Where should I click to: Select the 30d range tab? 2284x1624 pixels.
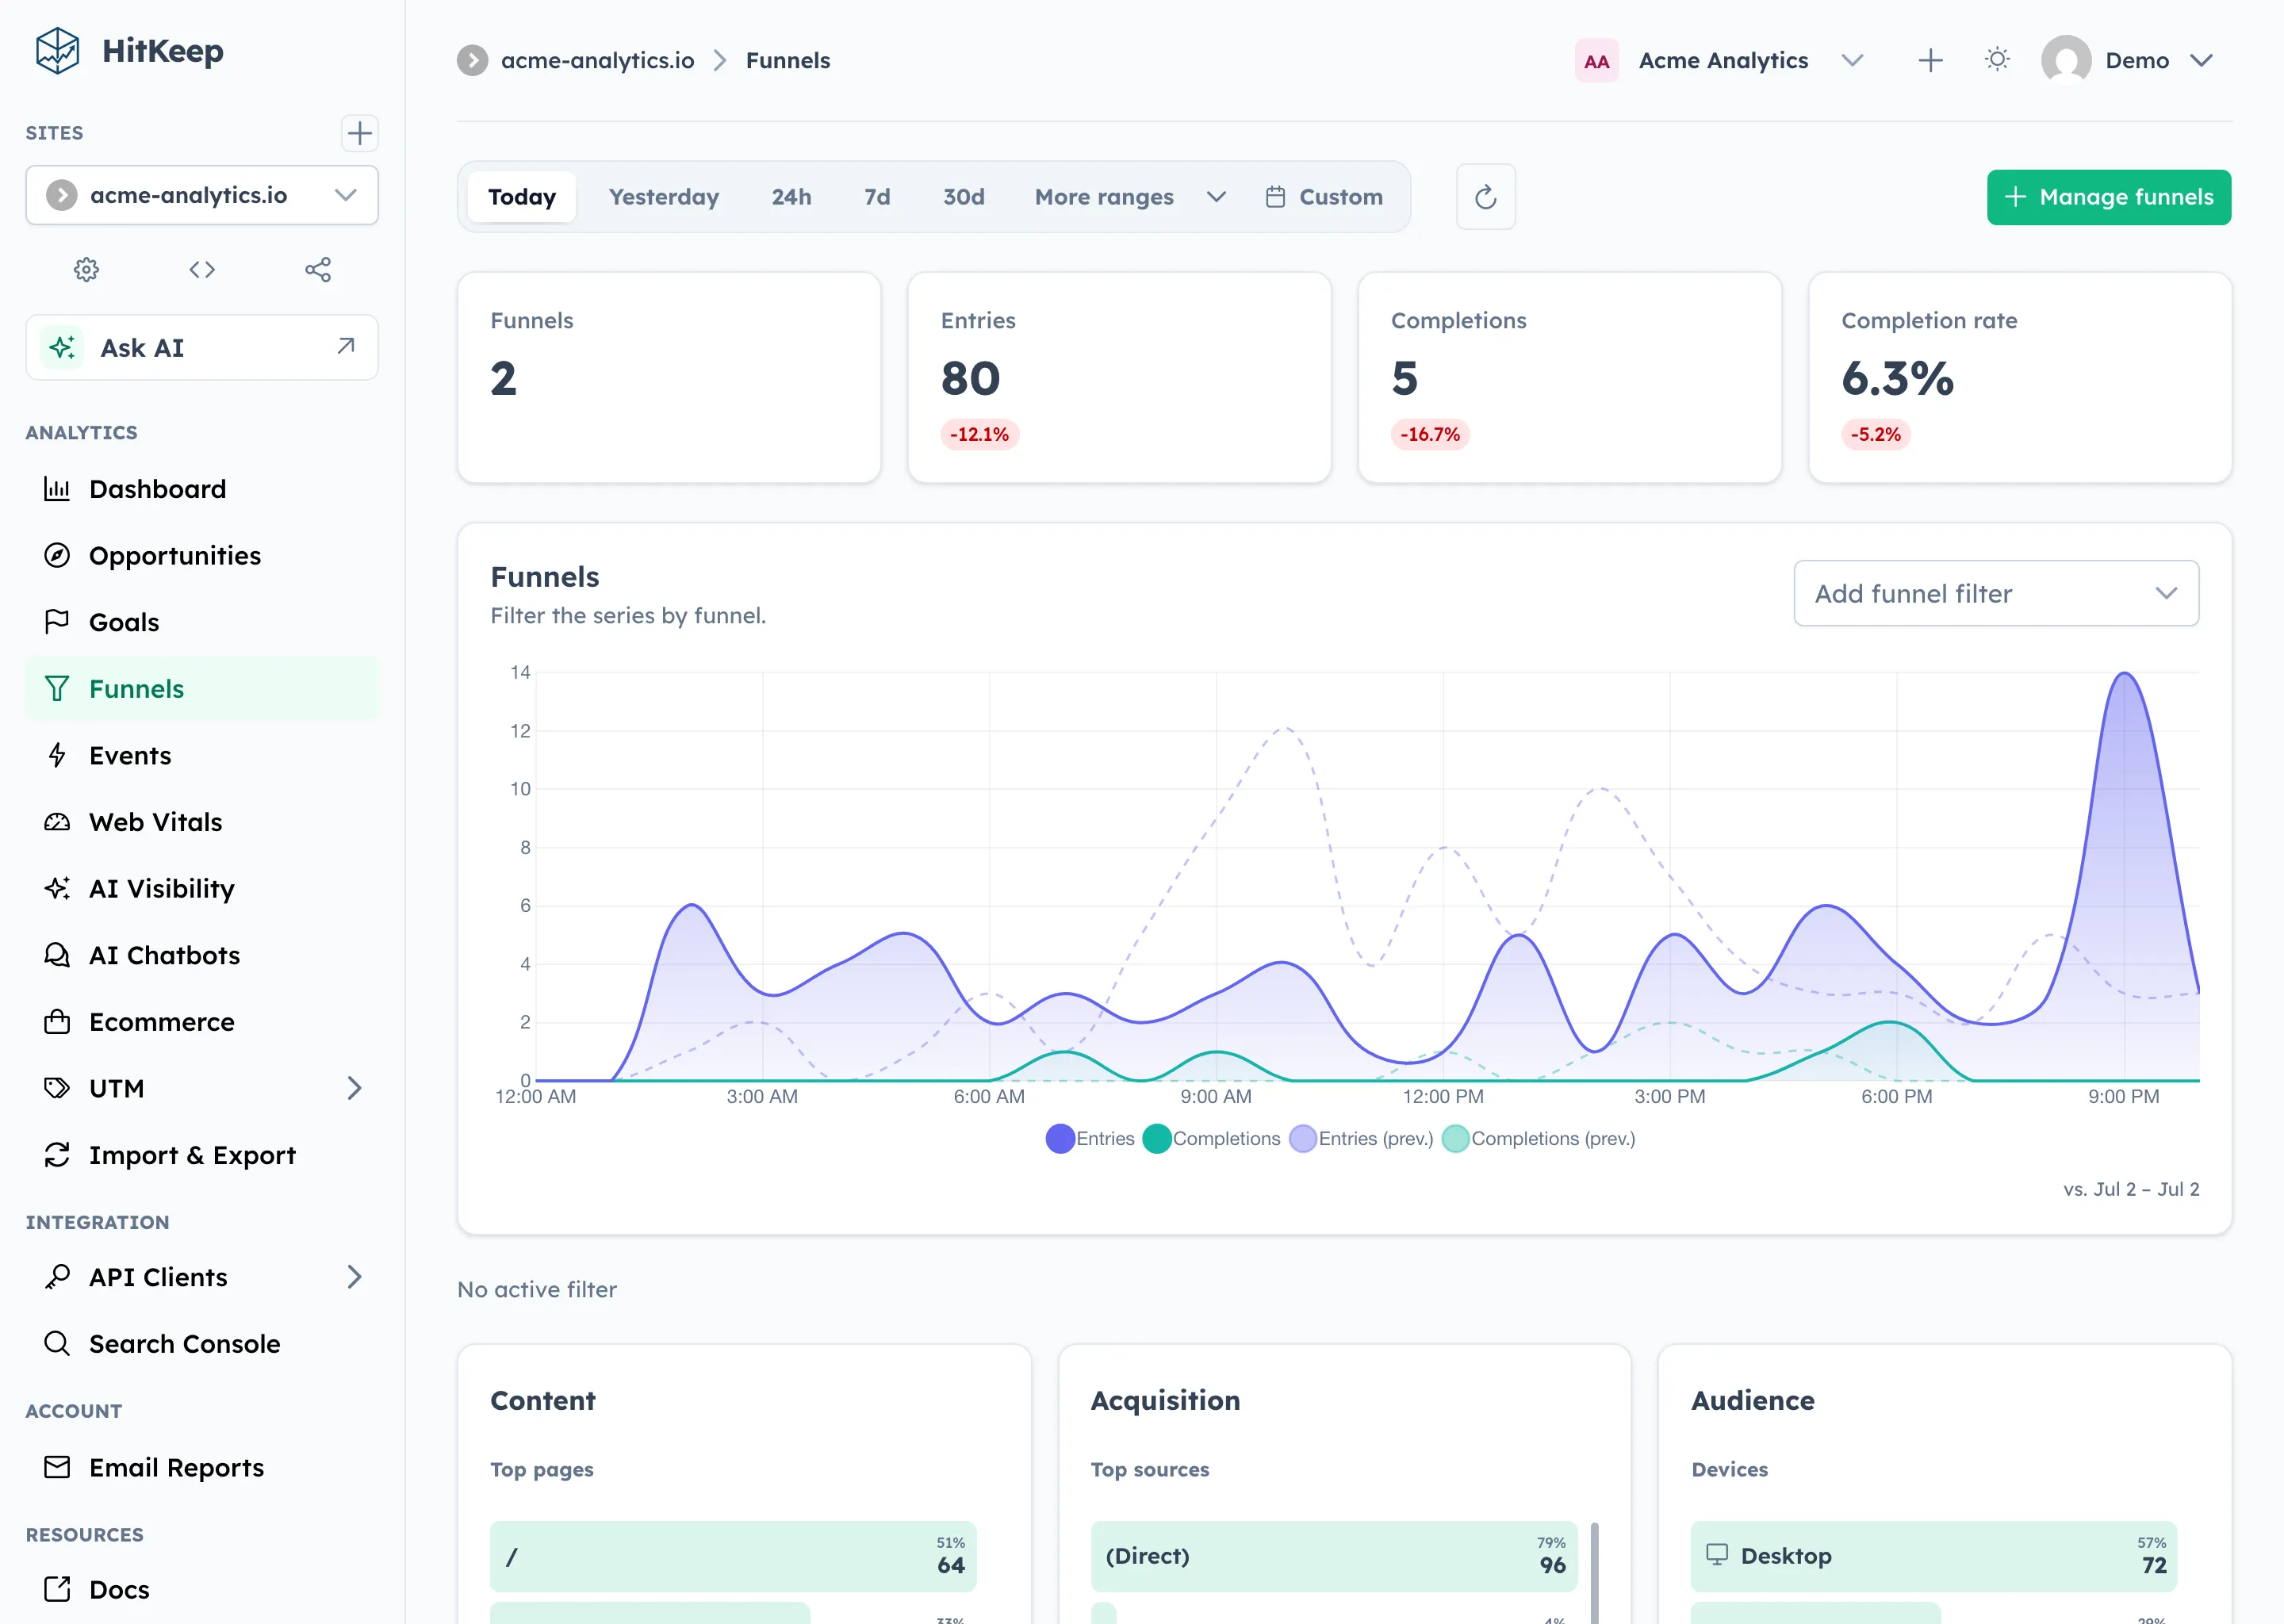963,197
